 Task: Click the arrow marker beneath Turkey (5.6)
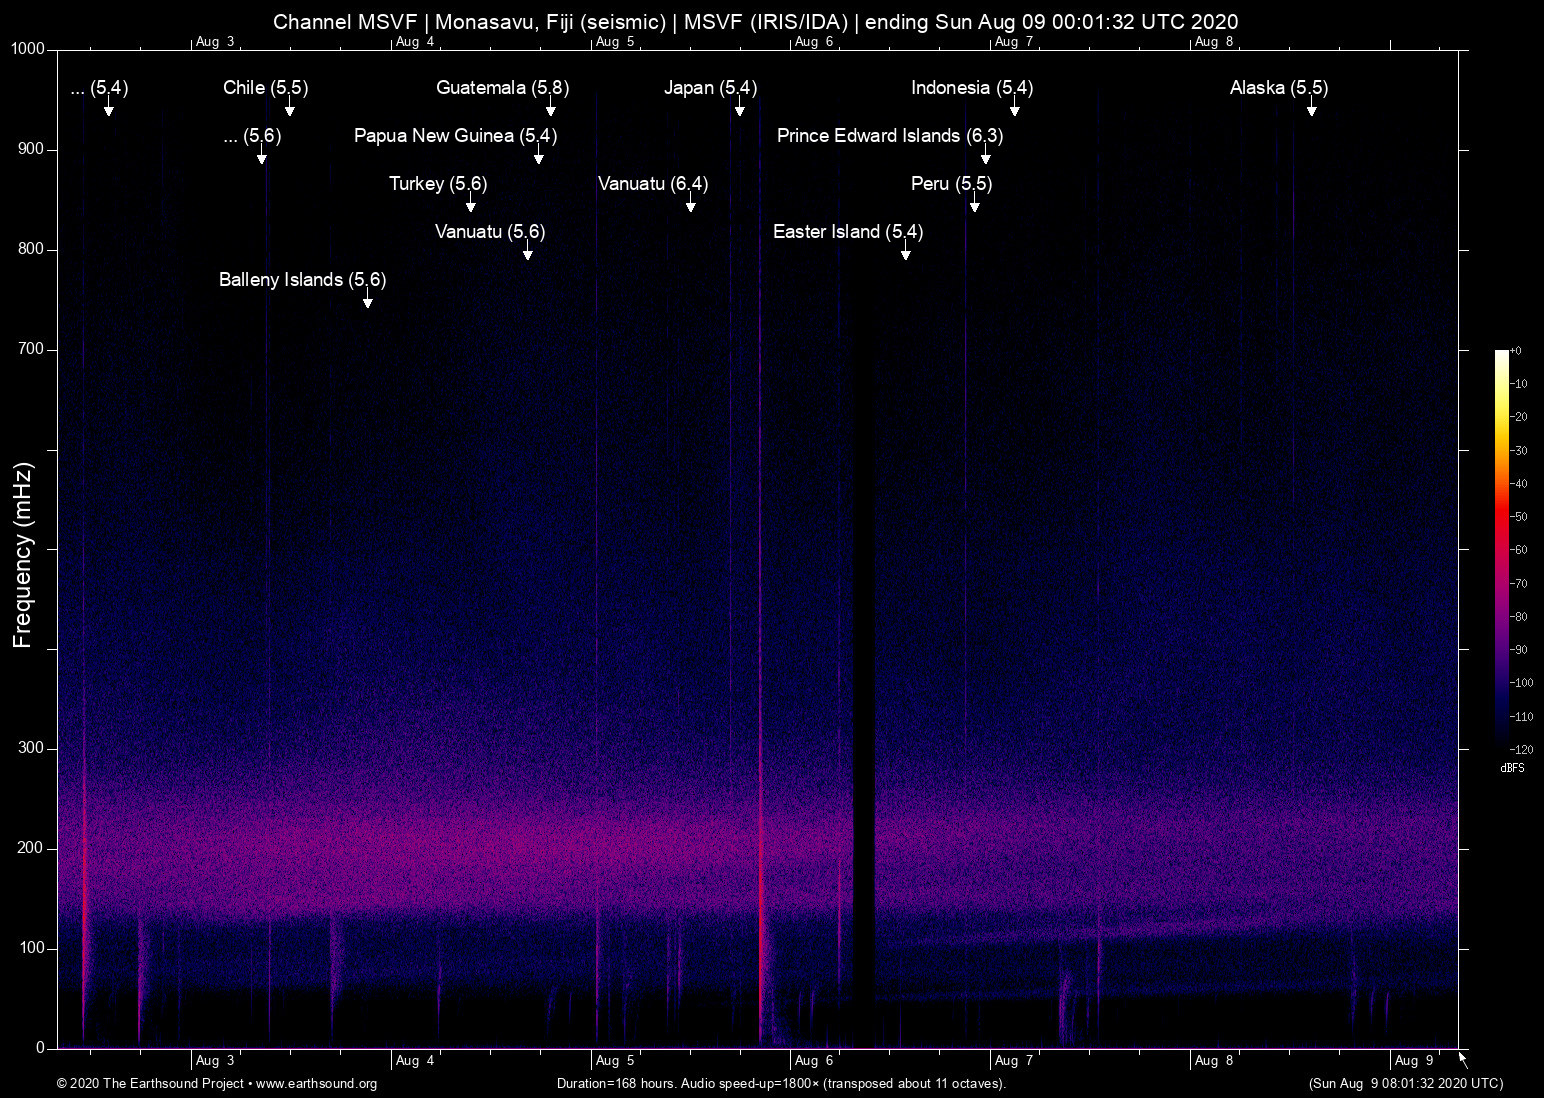(x=470, y=204)
